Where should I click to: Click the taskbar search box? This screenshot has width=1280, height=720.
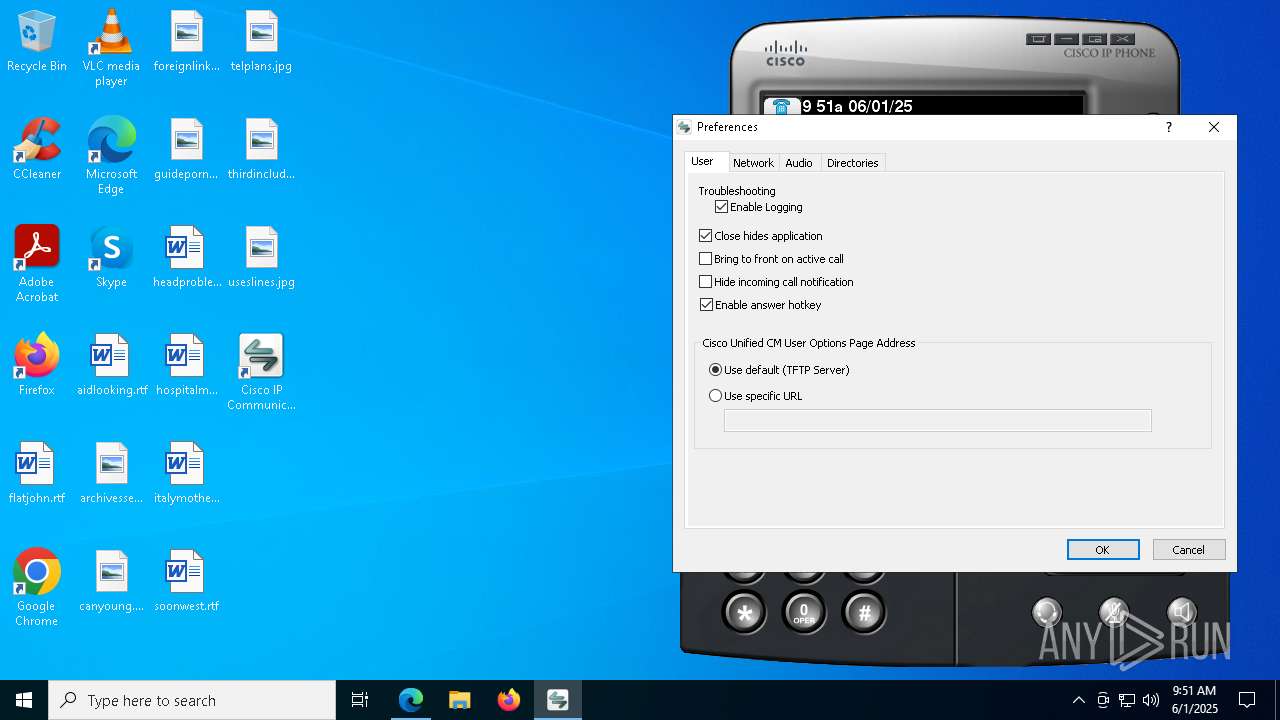[x=192, y=700]
